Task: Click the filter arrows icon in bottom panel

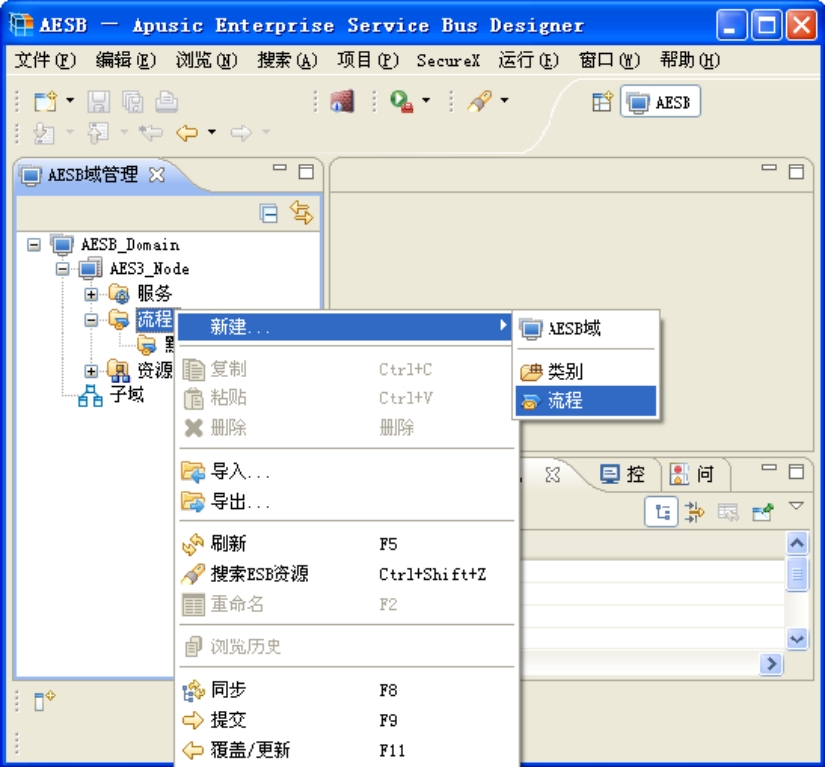Action: (695, 512)
